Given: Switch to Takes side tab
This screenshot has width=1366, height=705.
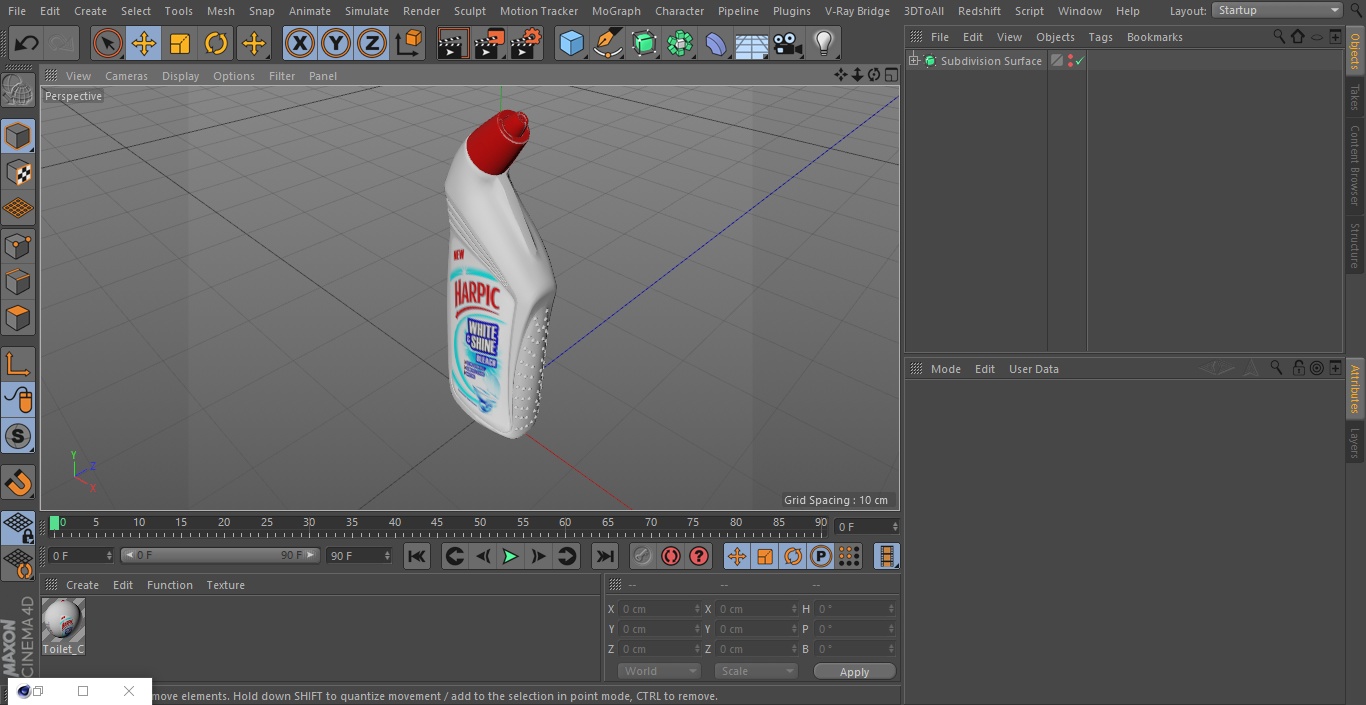Looking at the screenshot, I should (1355, 98).
